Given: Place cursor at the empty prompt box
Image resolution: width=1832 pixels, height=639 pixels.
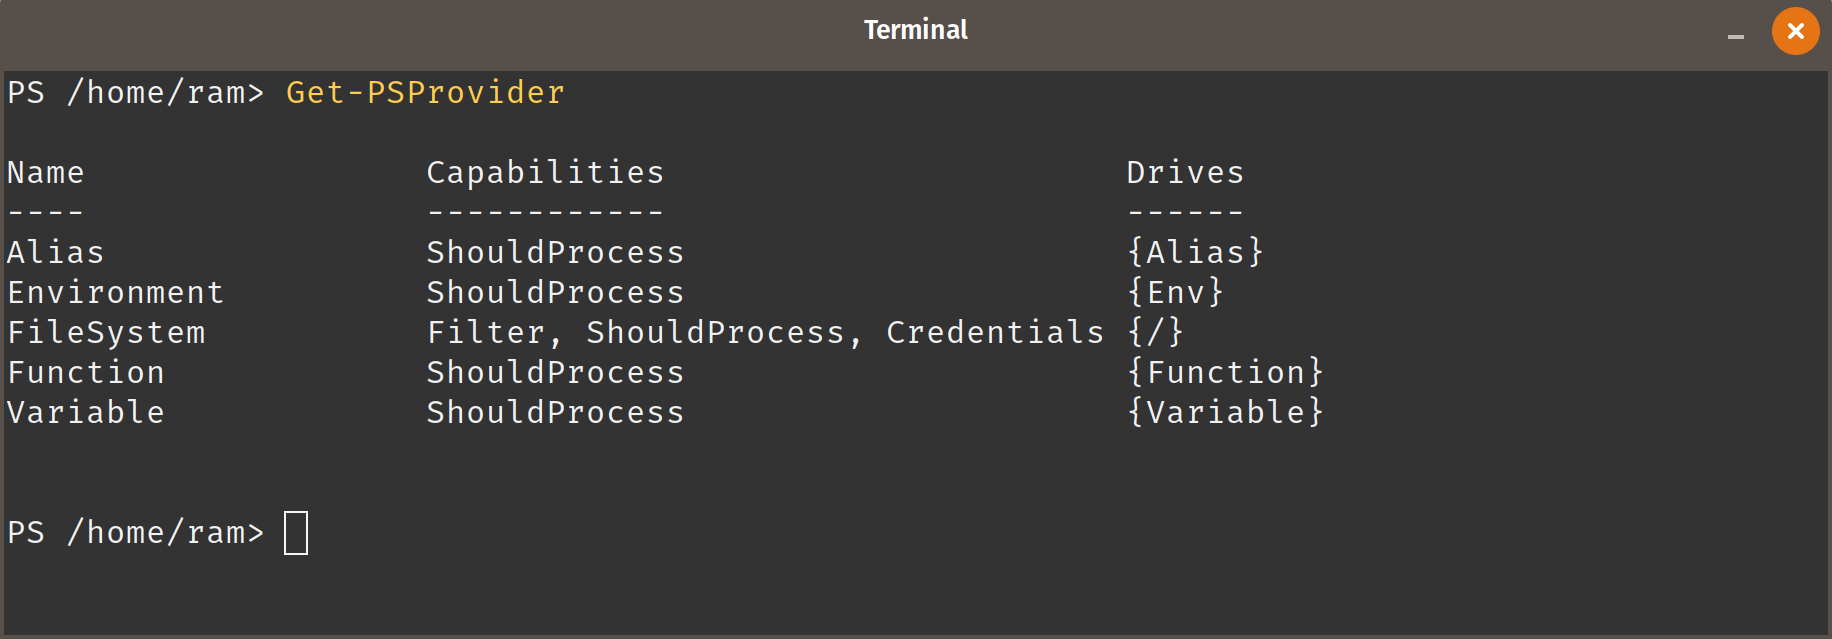Looking at the screenshot, I should pyautogui.click(x=296, y=533).
